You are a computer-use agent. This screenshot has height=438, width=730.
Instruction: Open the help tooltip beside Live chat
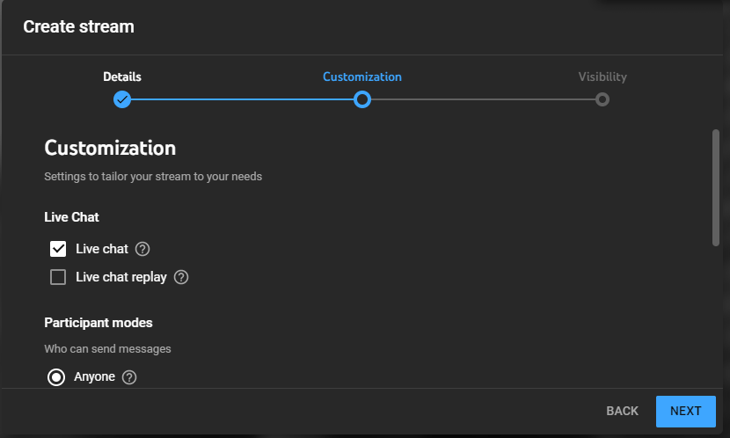[142, 249]
